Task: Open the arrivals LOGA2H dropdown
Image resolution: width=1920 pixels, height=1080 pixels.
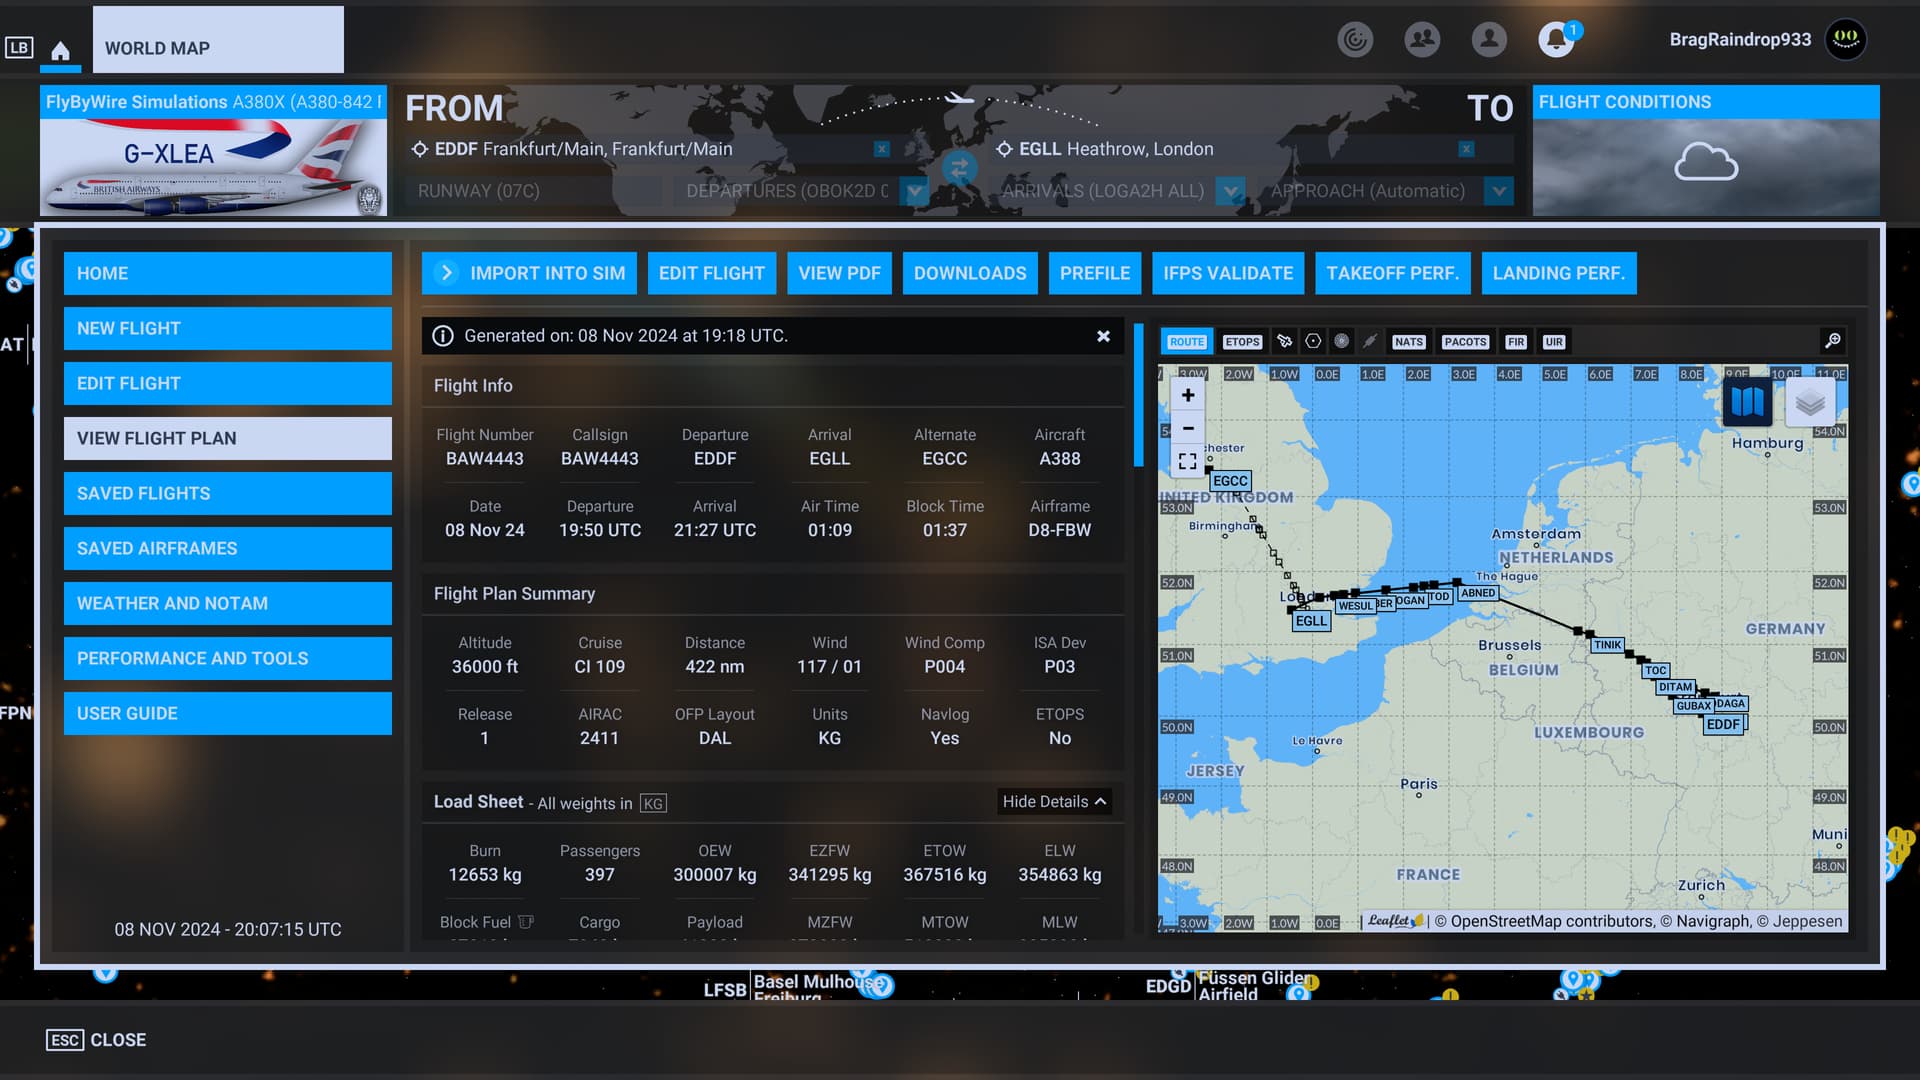Action: tap(1231, 191)
